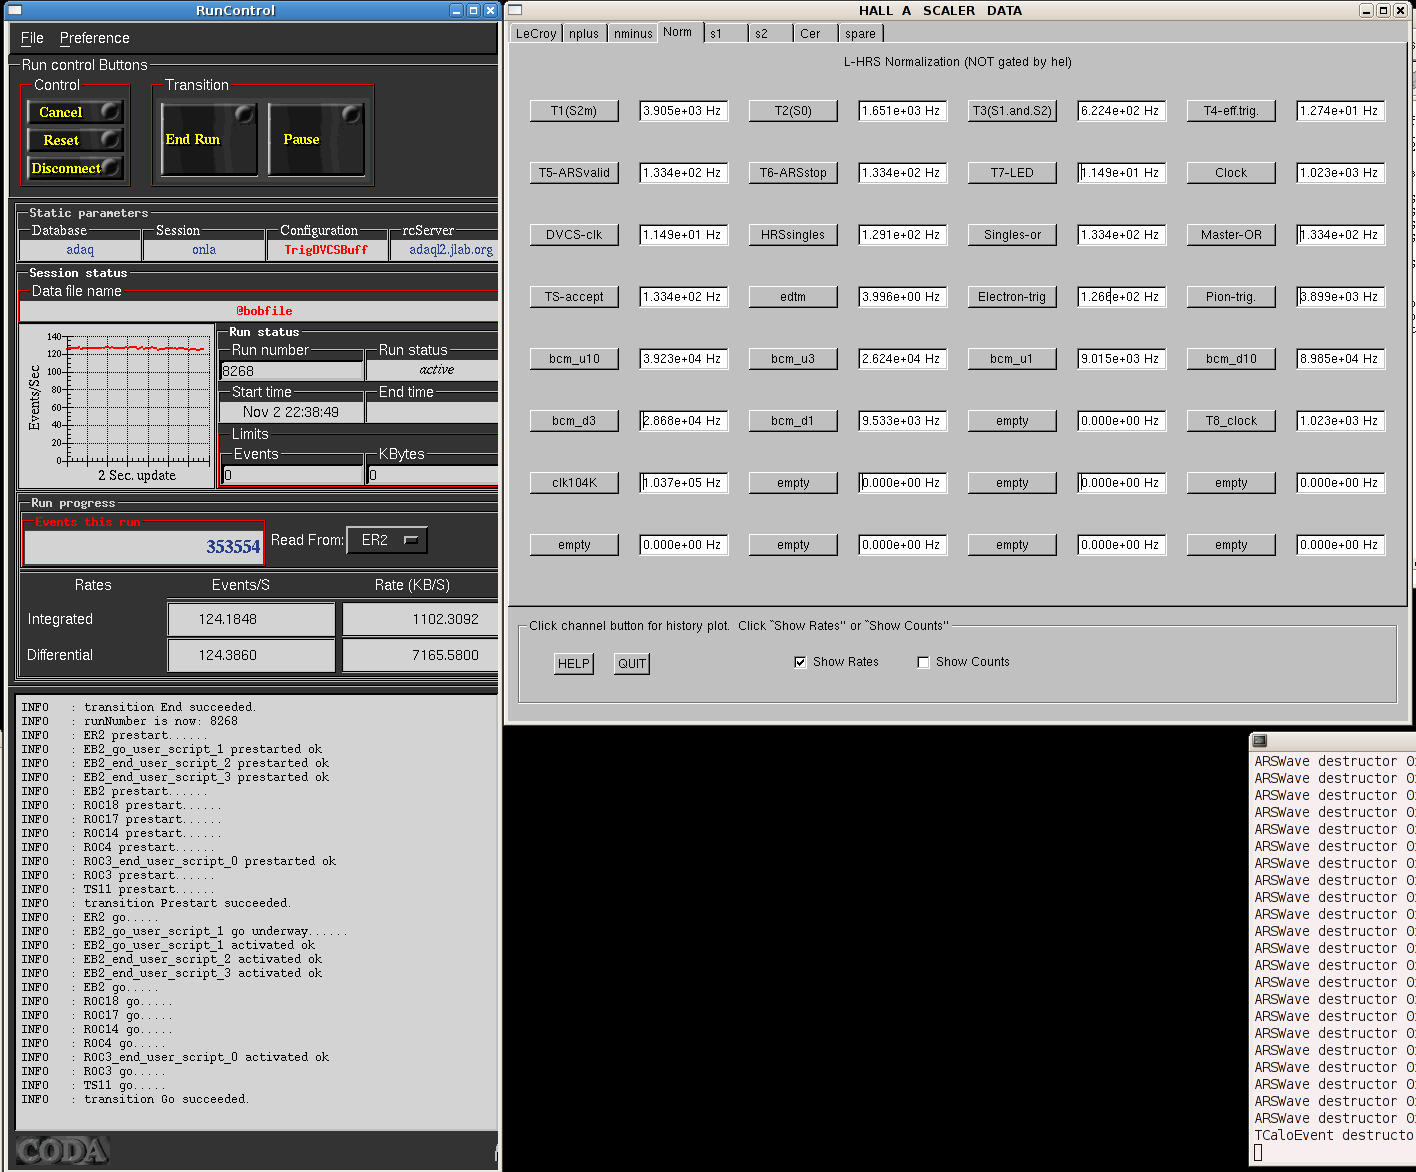
Task: Open history plot for T4-eff.trig. channel
Action: (x=1231, y=111)
